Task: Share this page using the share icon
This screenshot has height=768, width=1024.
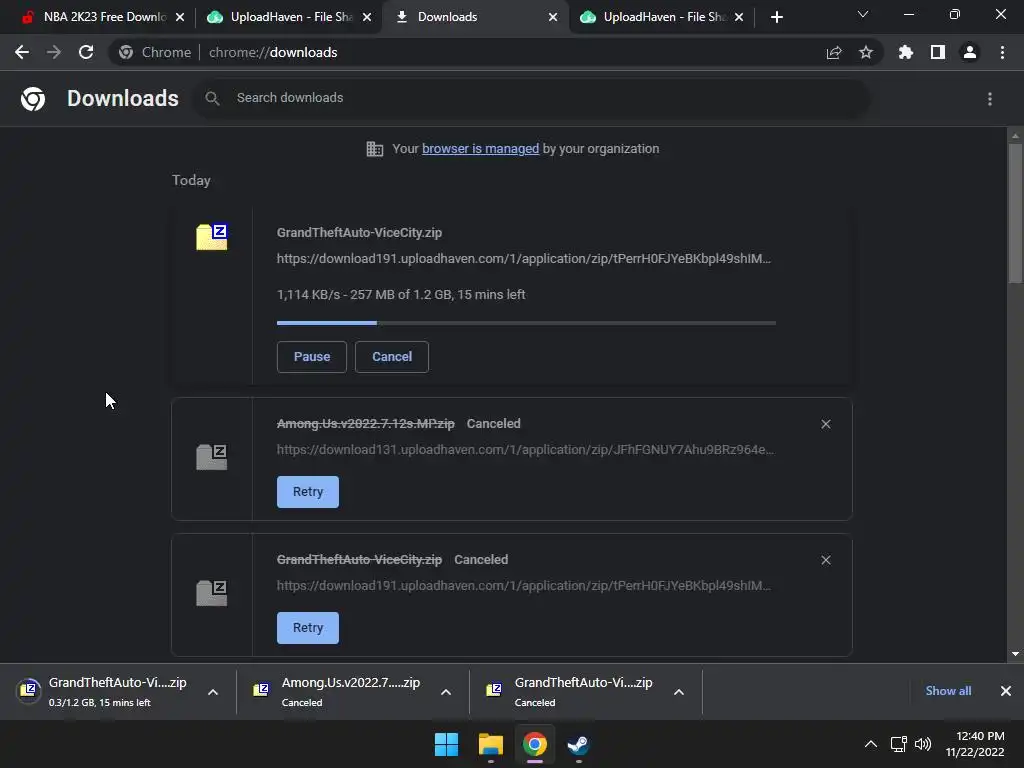Action: point(834,52)
